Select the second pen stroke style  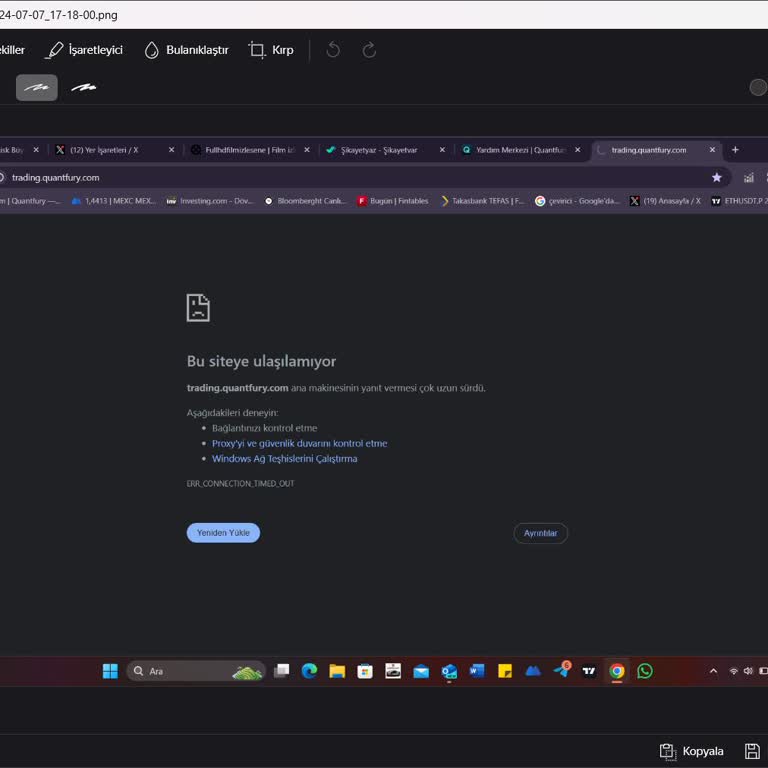pyautogui.click(x=84, y=88)
